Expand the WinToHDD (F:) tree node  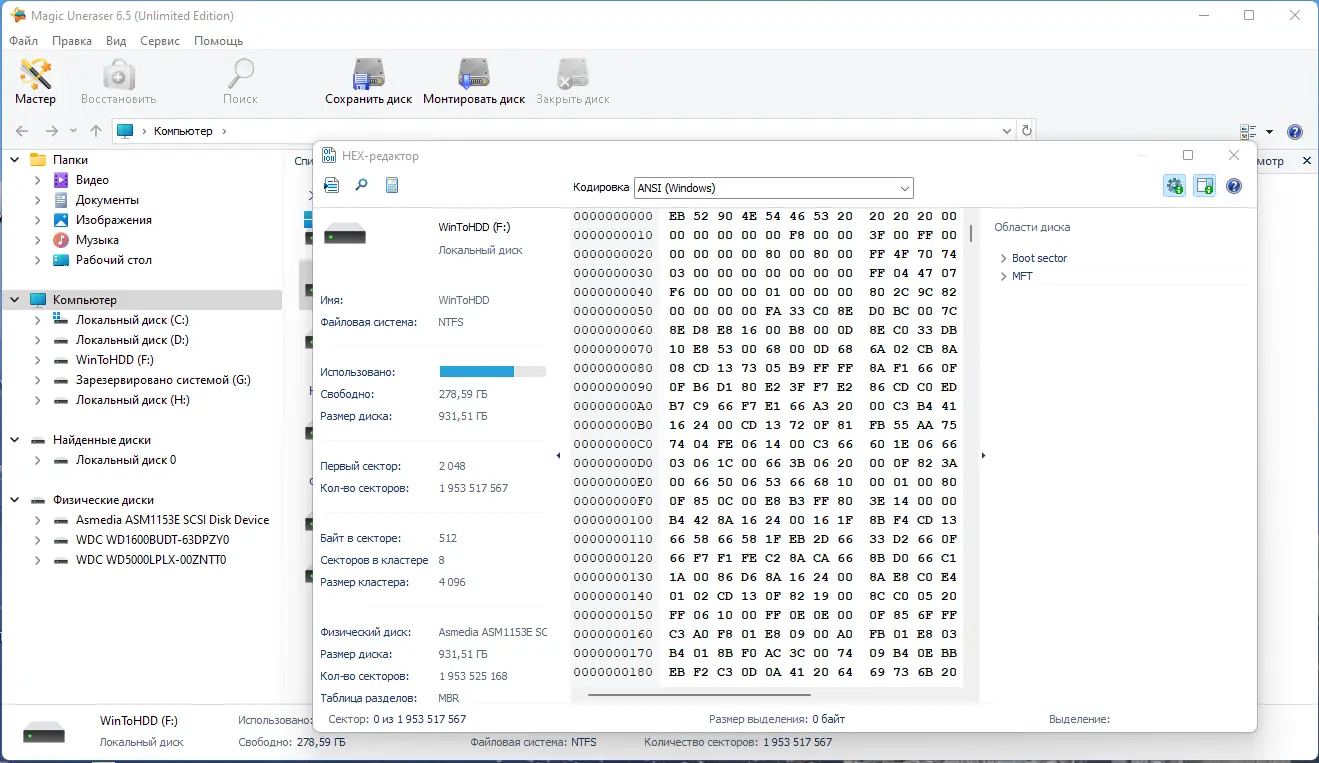click(x=38, y=360)
